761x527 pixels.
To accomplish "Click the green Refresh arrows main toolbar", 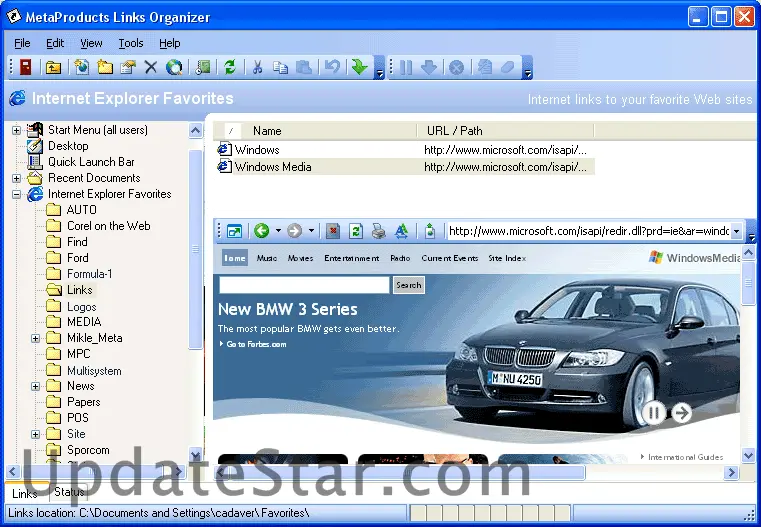I will tap(230, 67).
